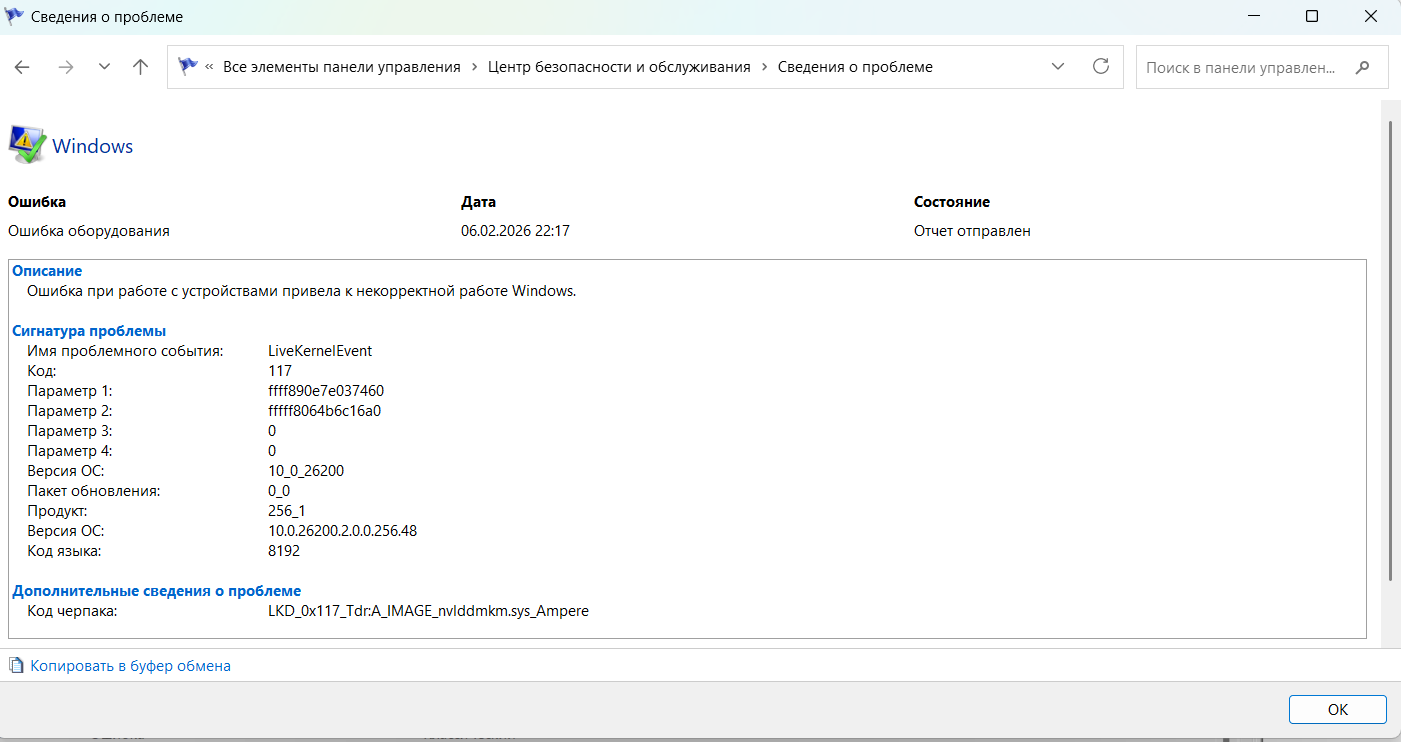
Task: Expand the chevron after 'Все элементы панели управления'
Action: (x=474, y=67)
